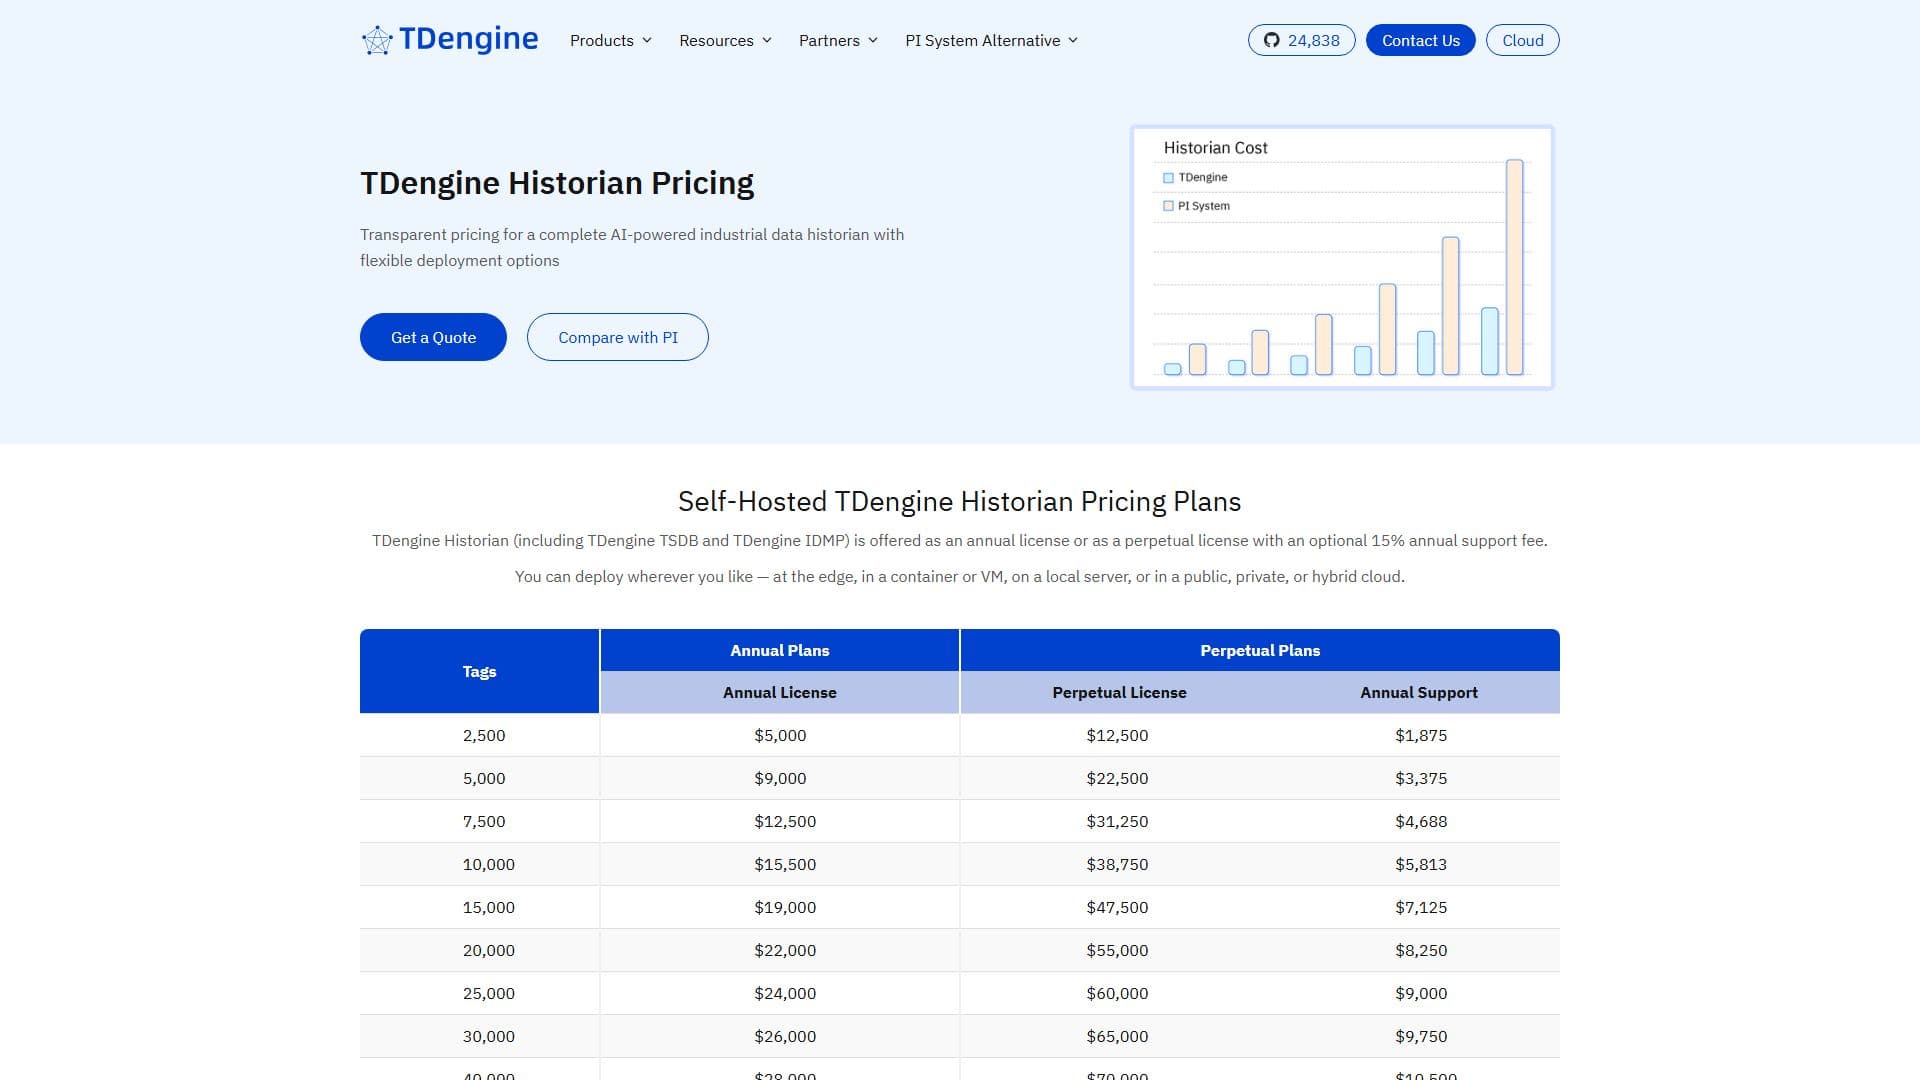The height and width of the screenshot is (1080, 1920).
Task: Click the TDengine Historian Pricing heading
Action: coord(557,183)
